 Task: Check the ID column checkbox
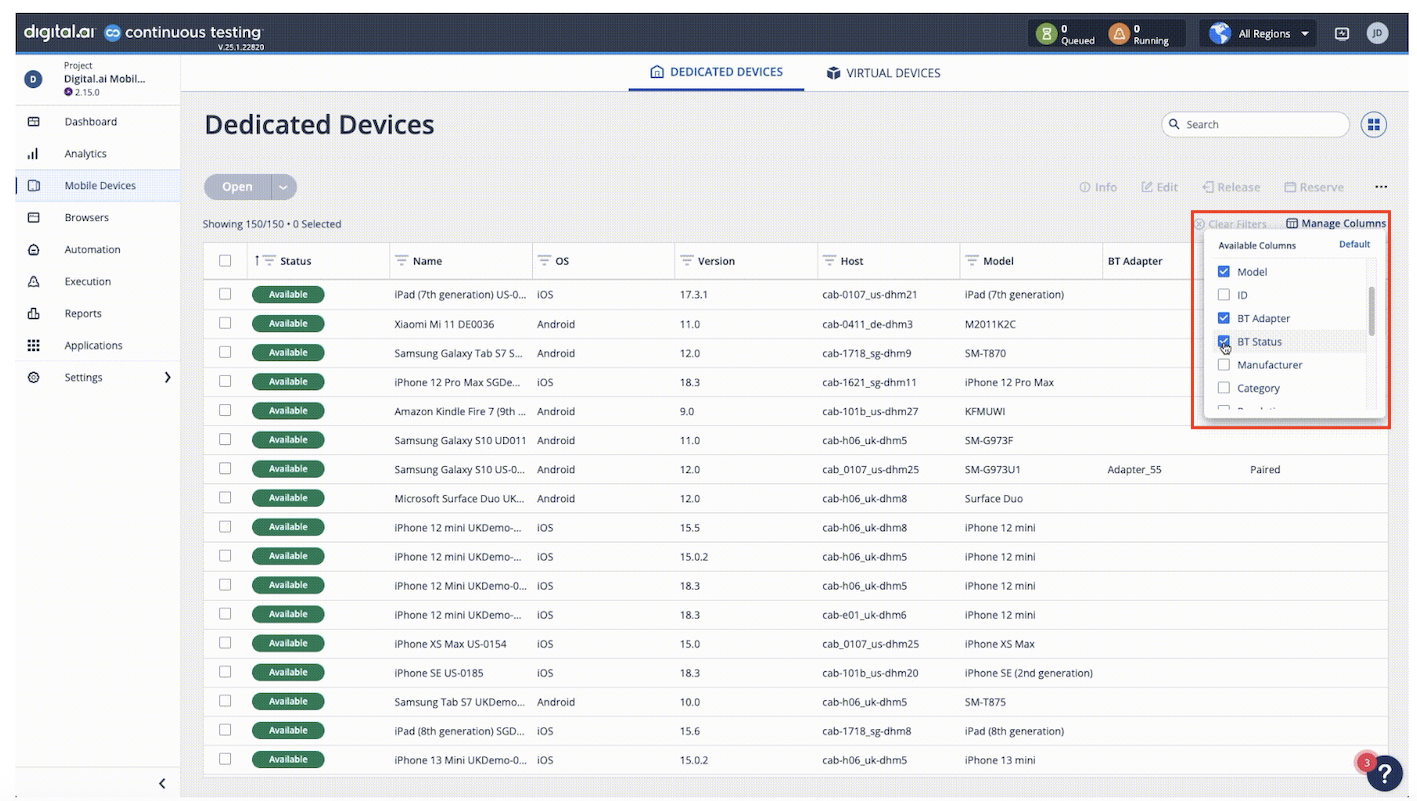[1223, 294]
